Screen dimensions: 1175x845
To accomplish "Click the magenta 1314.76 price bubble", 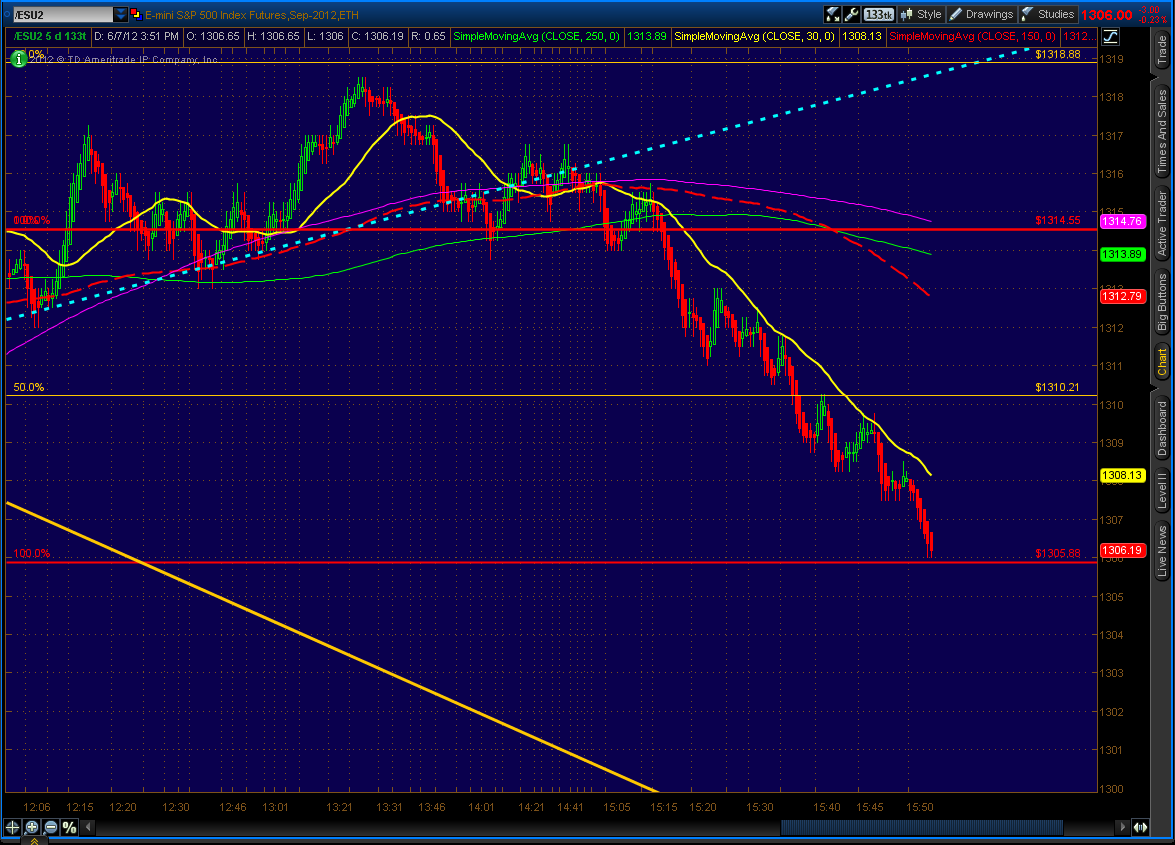I will click(1123, 221).
